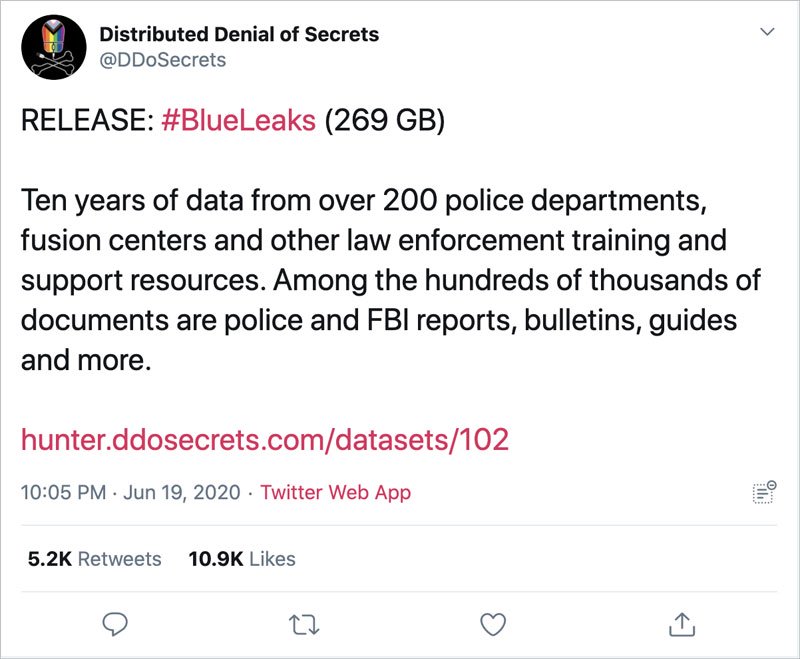
Task: Click the "RELEASE:" word in the tweet
Action: [86, 121]
